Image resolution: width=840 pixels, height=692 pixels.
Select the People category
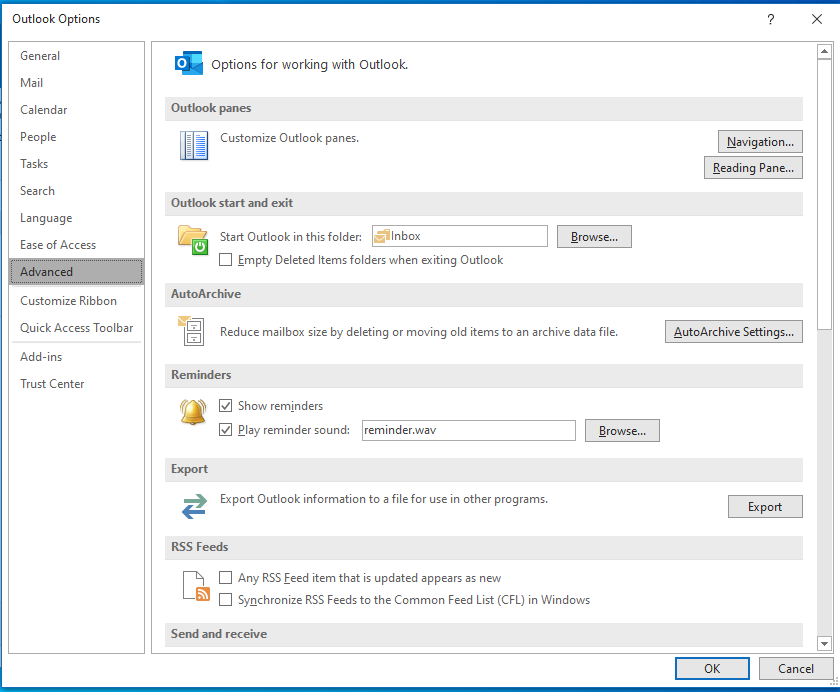click(76, 137)
